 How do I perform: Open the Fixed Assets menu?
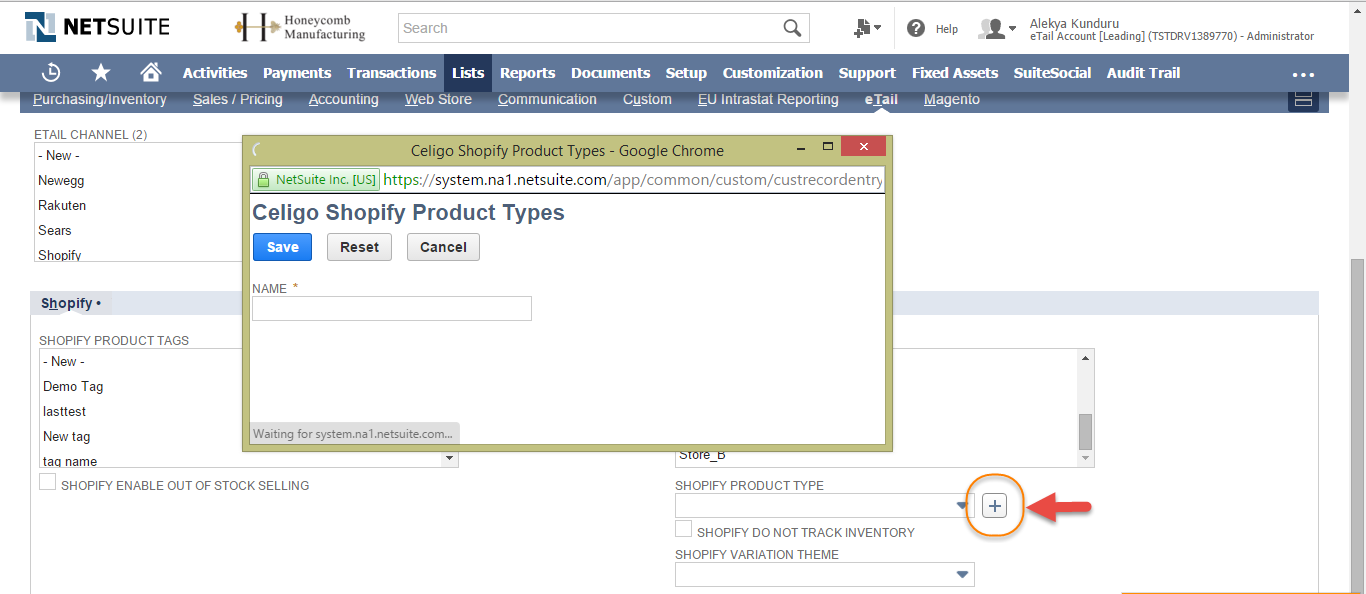[955, 73]
